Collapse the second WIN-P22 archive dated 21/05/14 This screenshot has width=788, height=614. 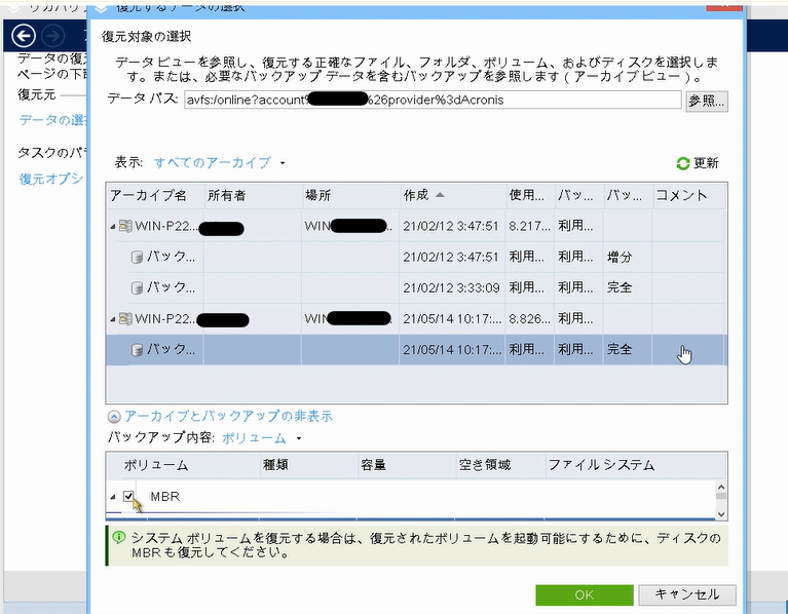click(113, 319)
